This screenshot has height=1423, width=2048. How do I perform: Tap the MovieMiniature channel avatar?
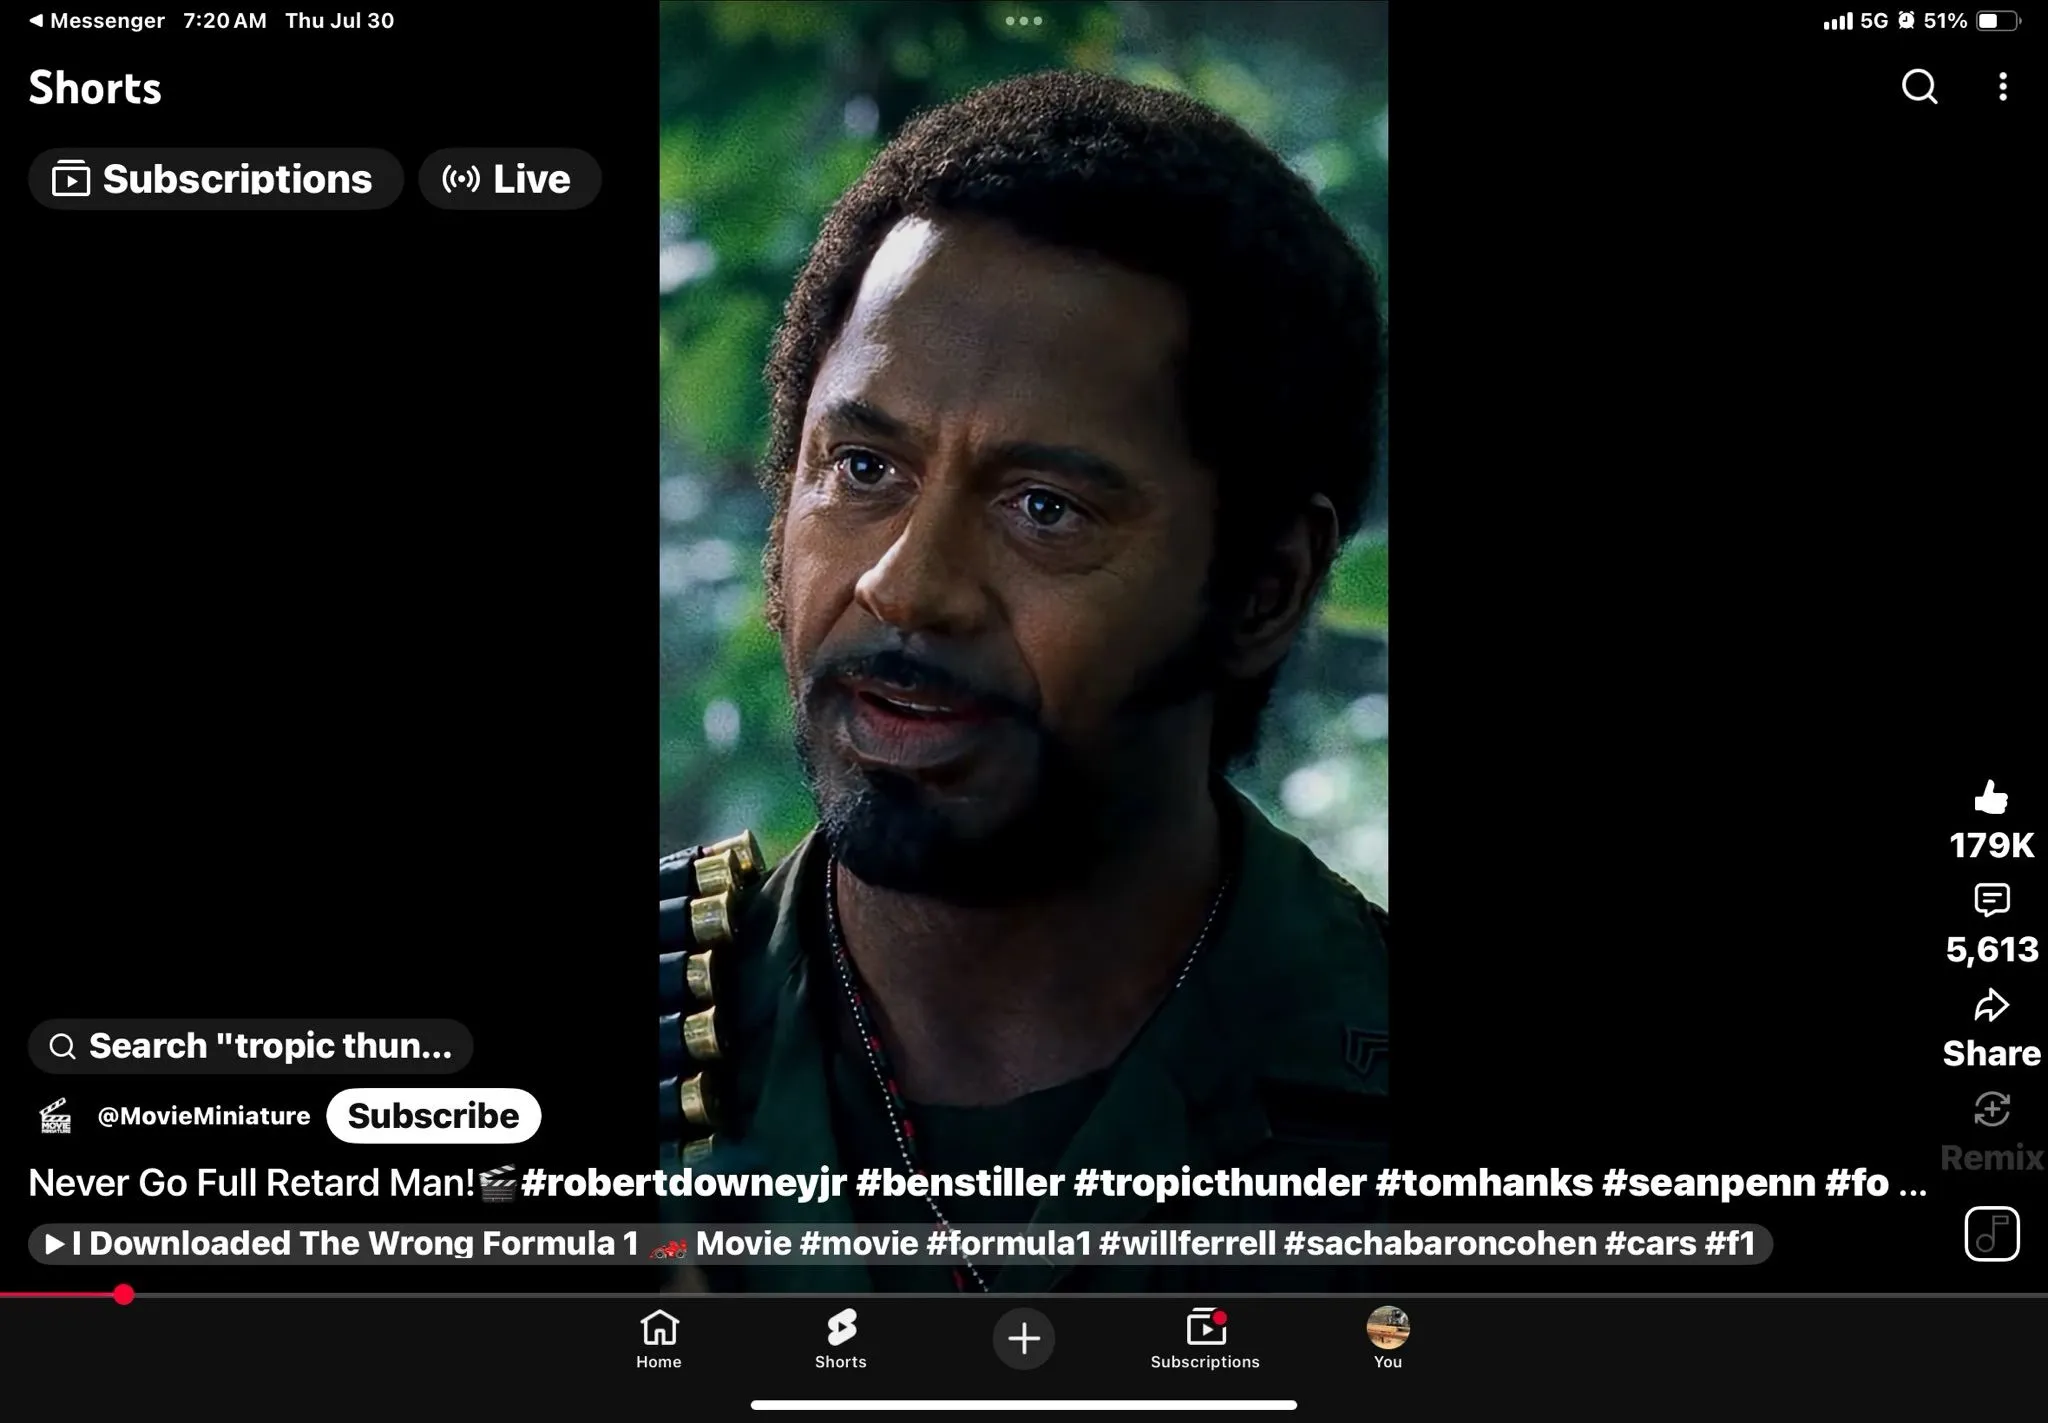click(55, 1115)
